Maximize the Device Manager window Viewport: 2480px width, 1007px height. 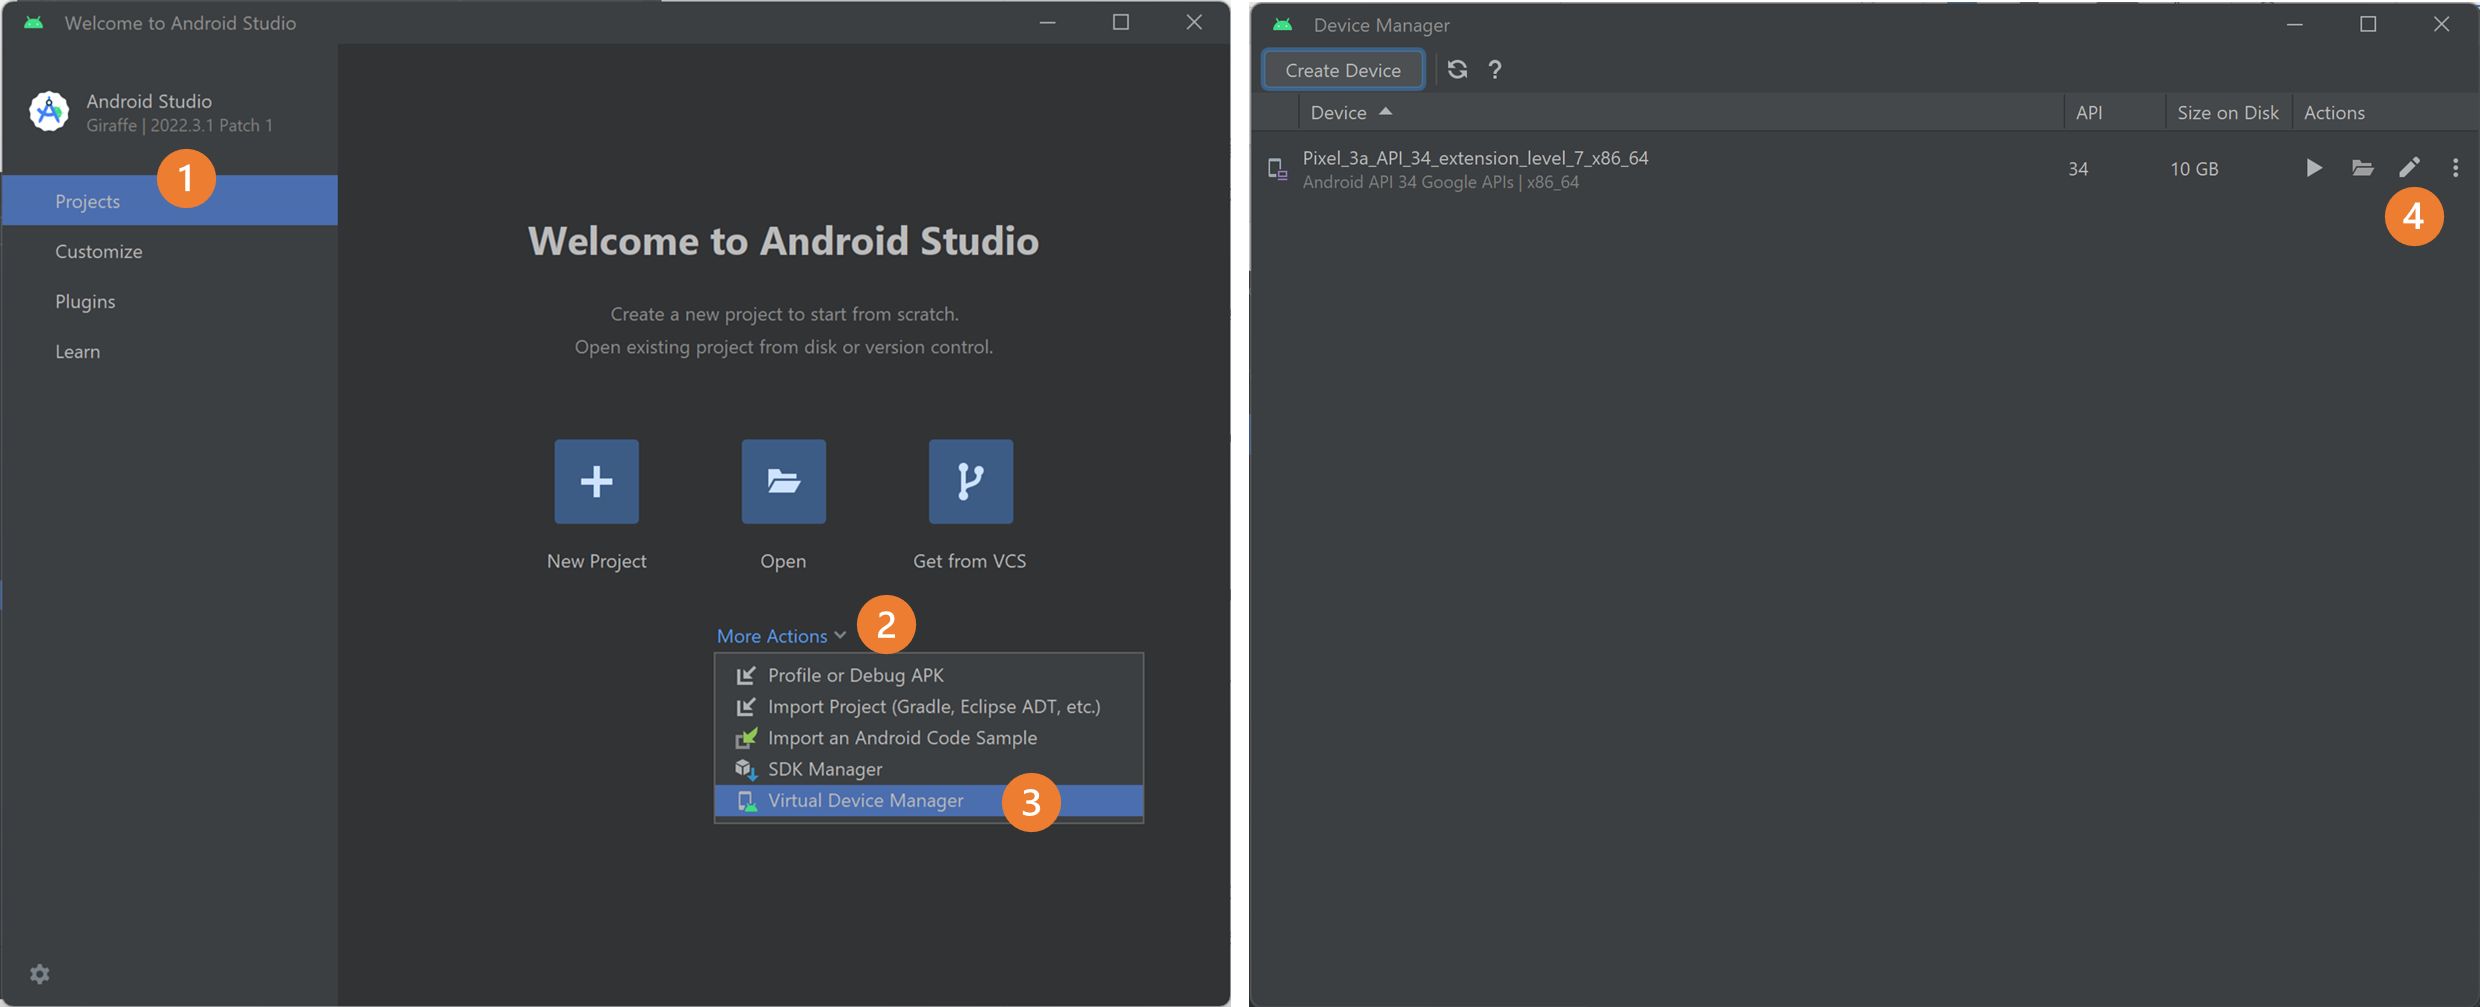[2368, 24]
